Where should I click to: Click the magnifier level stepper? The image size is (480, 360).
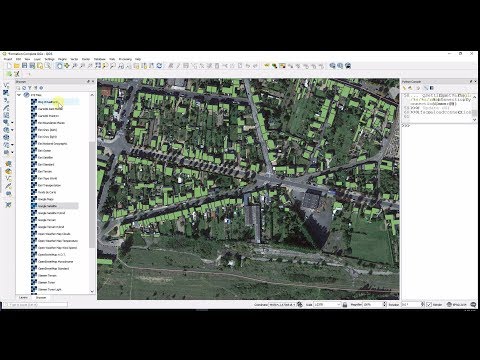coord(385,305)
